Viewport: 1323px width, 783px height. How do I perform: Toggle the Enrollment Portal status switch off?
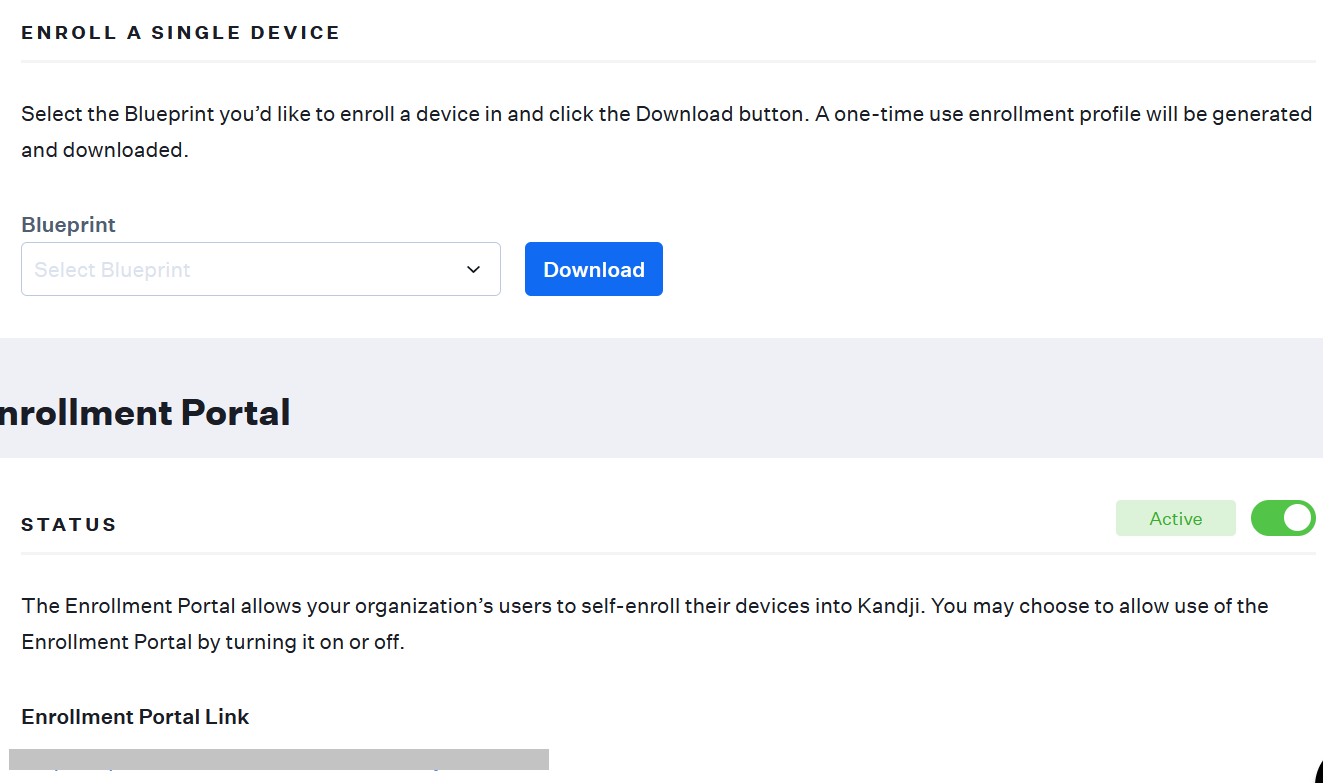pos(1283,518)
